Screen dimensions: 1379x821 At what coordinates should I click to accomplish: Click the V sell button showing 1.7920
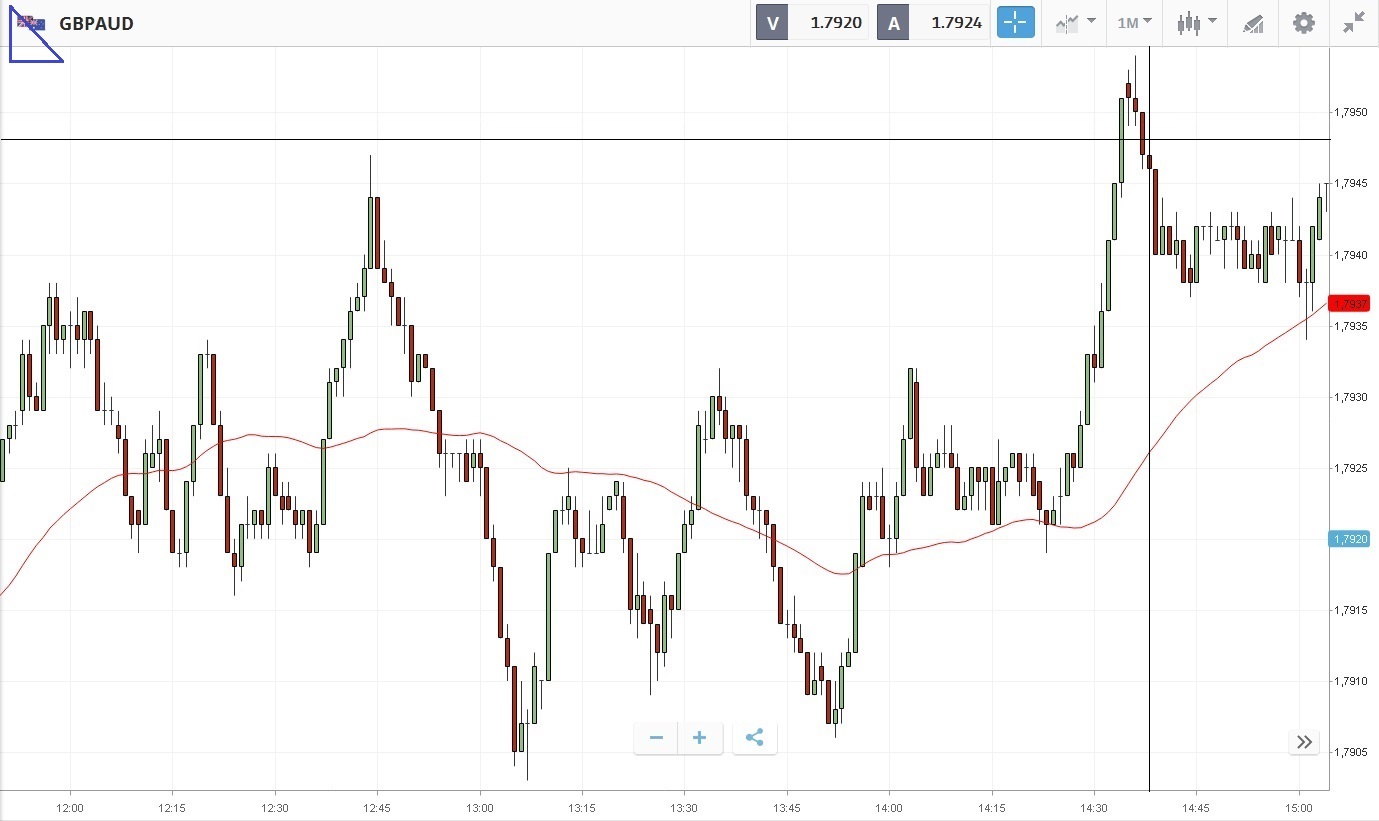(813, 23)
